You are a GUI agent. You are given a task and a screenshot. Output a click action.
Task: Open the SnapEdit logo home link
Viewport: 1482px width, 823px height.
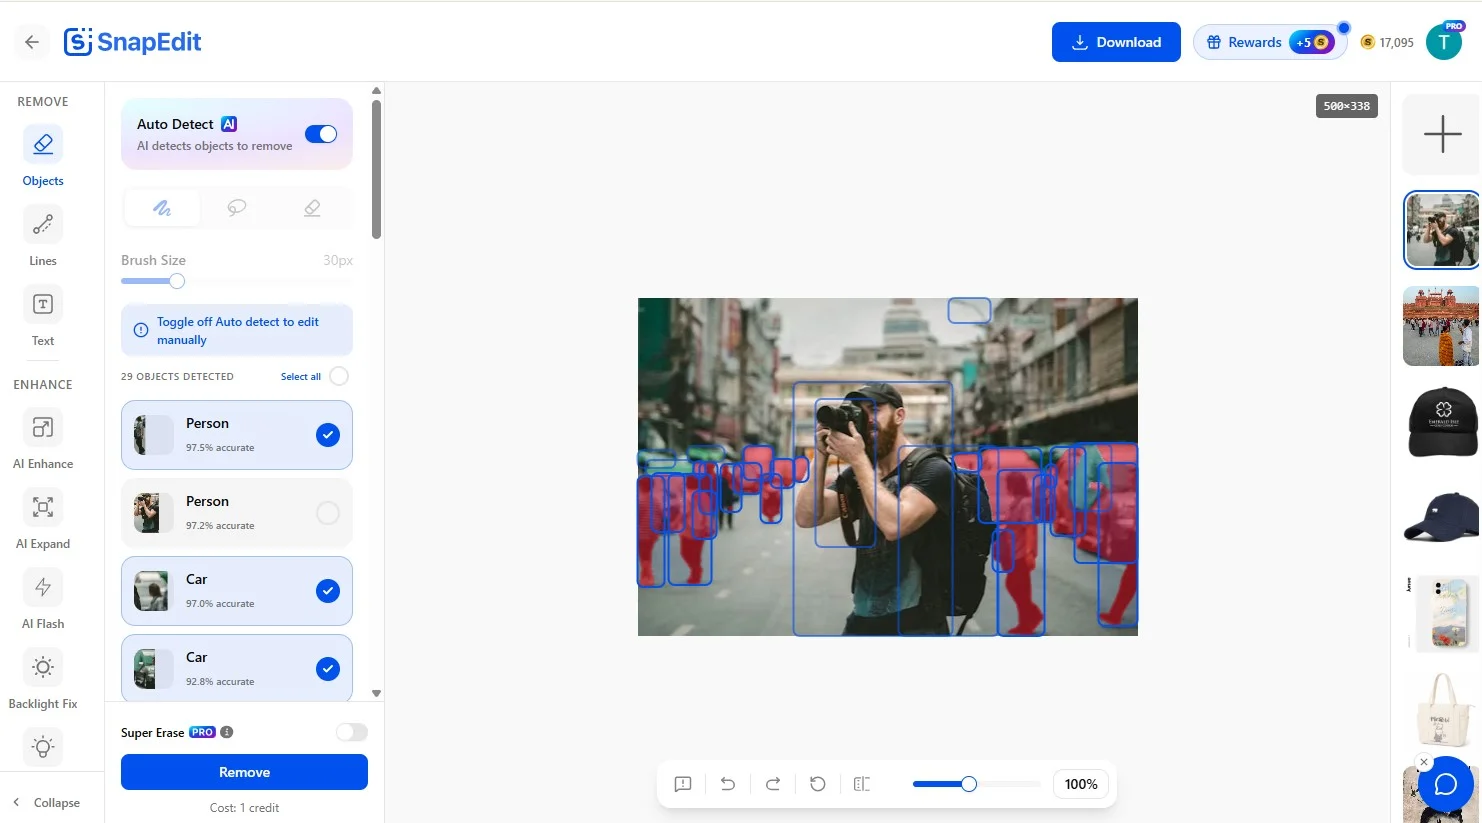coord(133,42)
